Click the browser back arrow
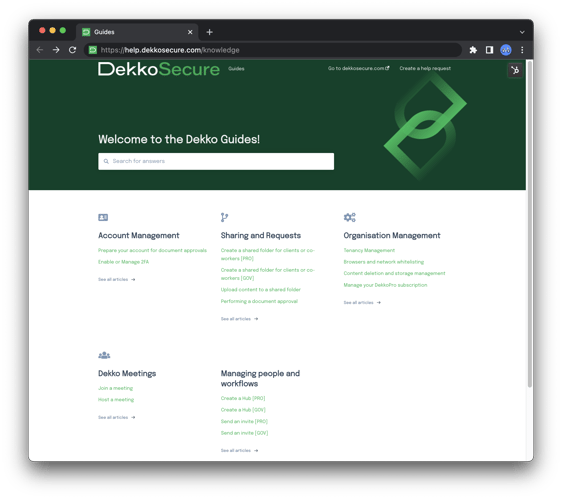This screenshot has height=499, width=562. (x=40, y=50)
